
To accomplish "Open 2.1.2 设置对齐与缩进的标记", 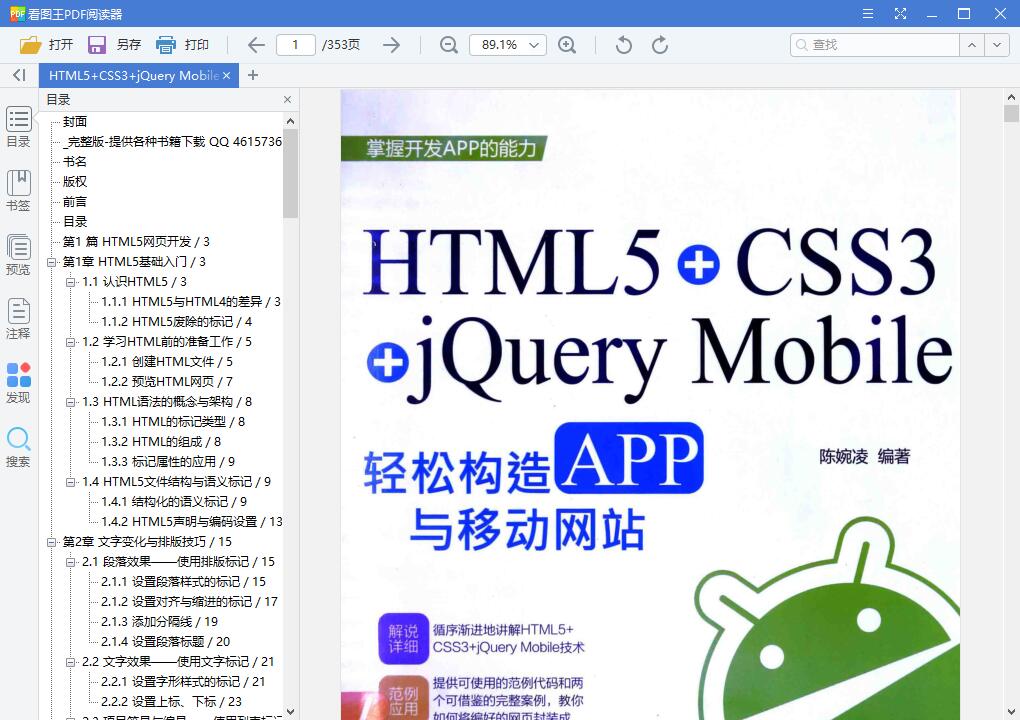I will tap(189, 602).
